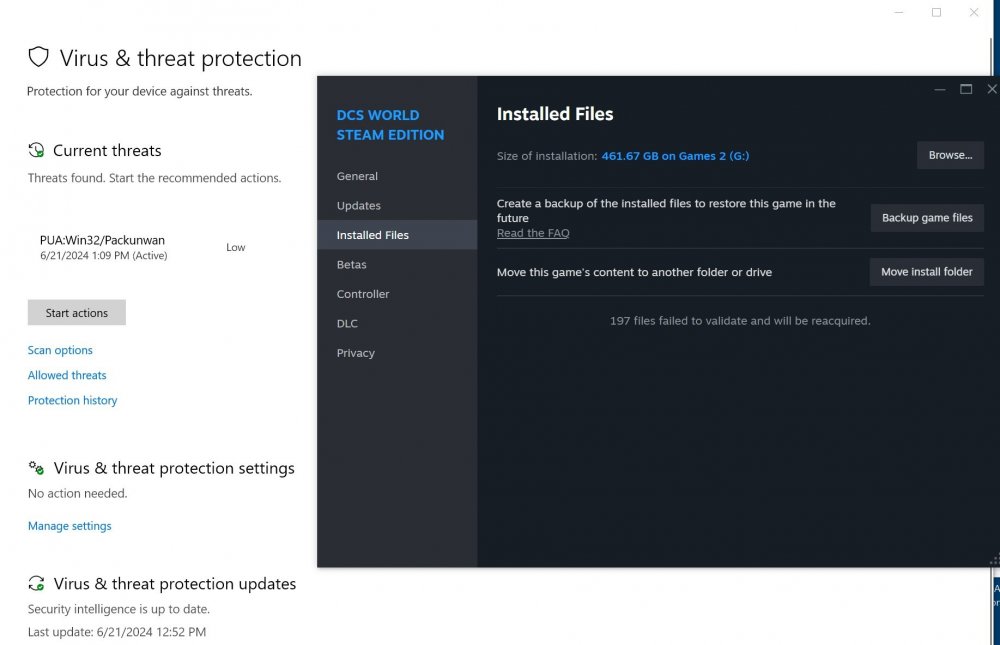Open the Betas tab

pos(351,264)
